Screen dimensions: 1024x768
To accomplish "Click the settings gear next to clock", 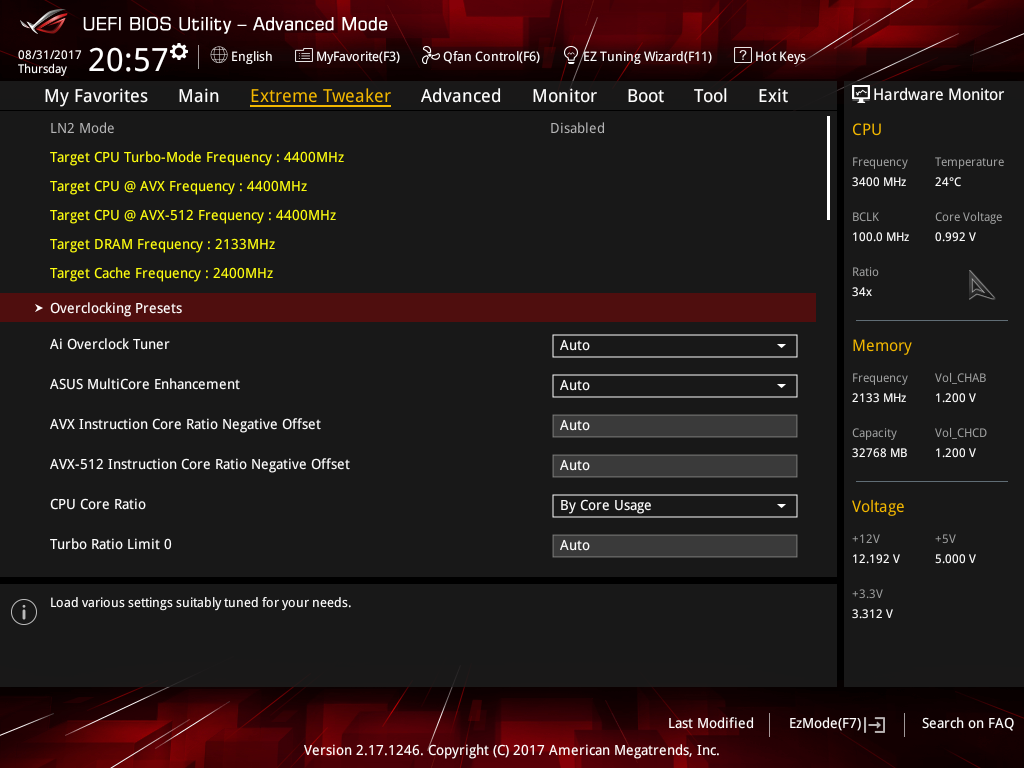I will tap(179, 51).
